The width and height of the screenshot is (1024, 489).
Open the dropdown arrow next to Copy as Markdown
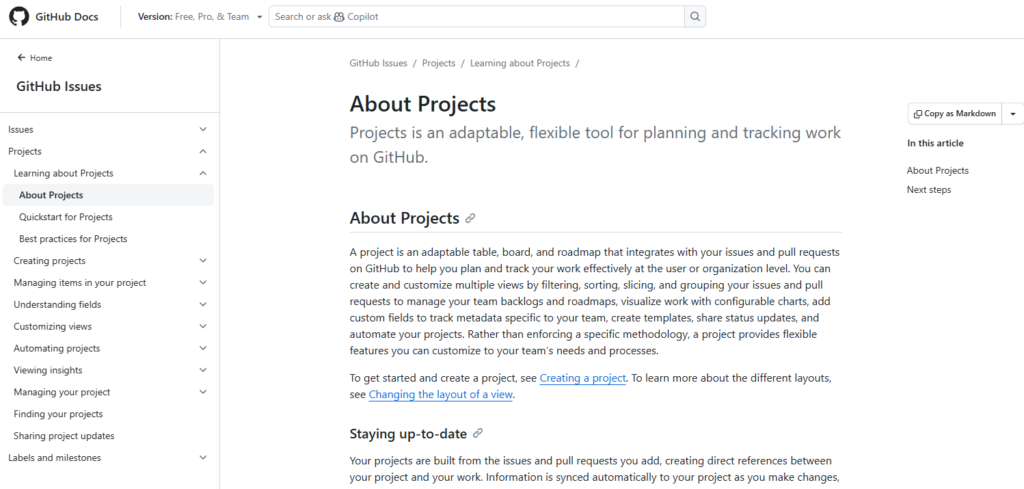pyautogui.click(x=1013, y=114)
